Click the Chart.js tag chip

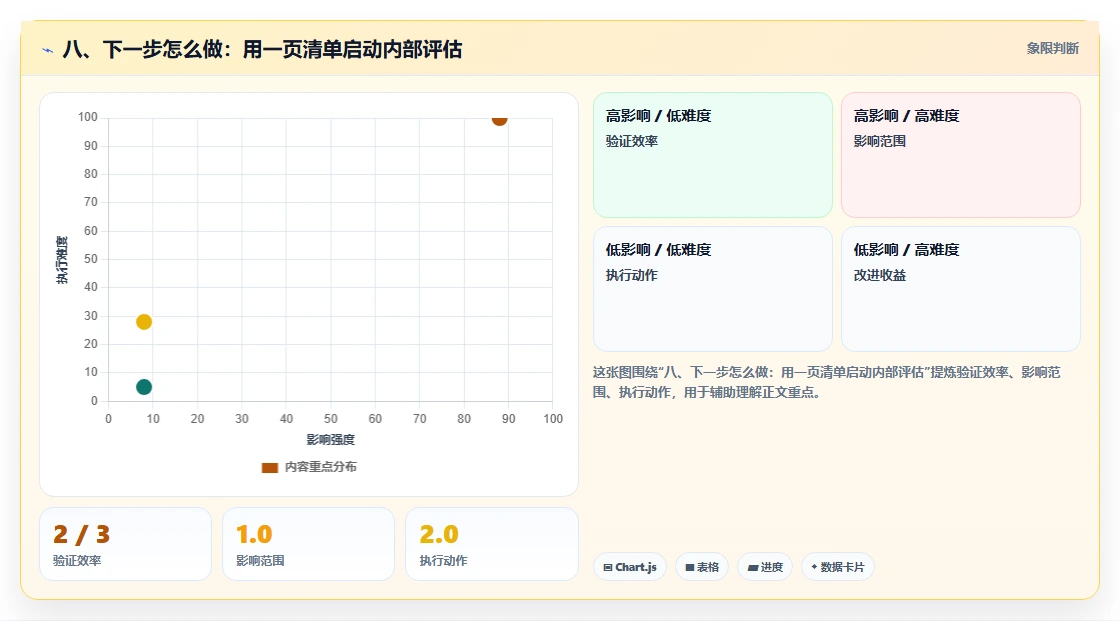(x=630, y=567)
